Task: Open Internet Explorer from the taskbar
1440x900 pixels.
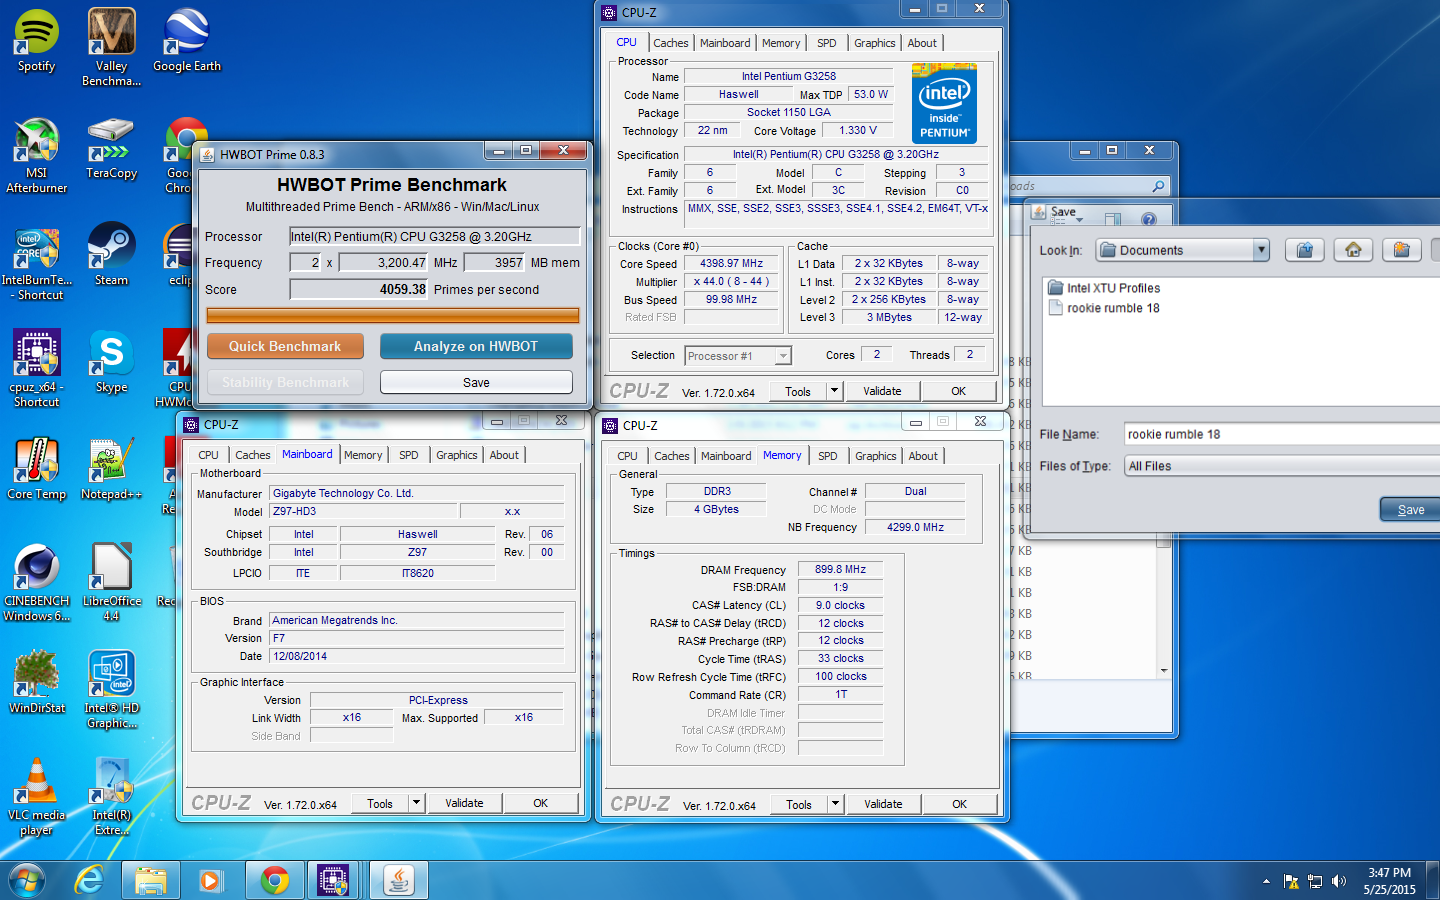Action: 90,881
